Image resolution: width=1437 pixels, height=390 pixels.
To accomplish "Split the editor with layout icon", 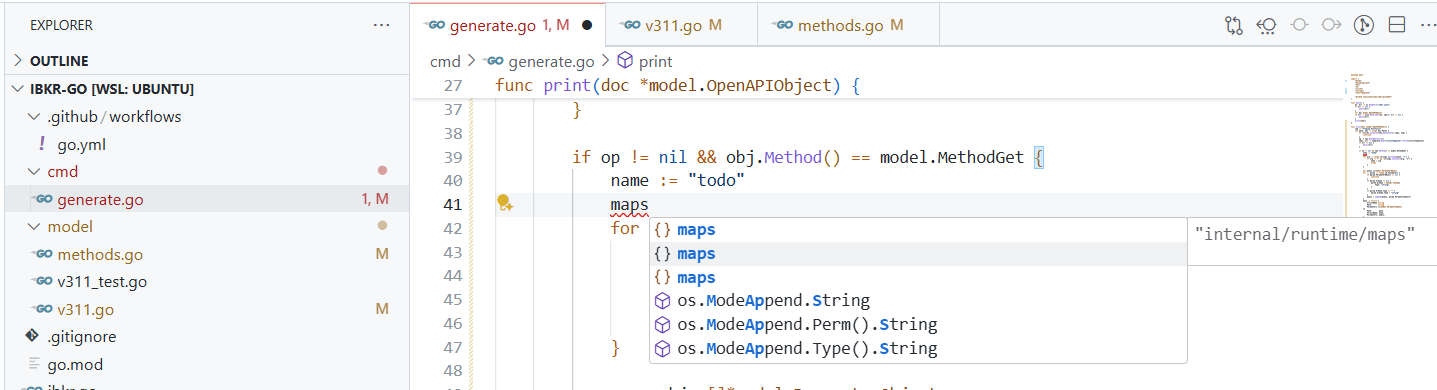I will coord(1397,25).
